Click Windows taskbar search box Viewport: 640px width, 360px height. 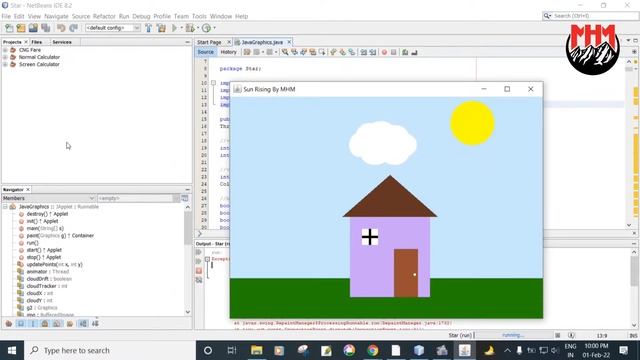point(110,350)
